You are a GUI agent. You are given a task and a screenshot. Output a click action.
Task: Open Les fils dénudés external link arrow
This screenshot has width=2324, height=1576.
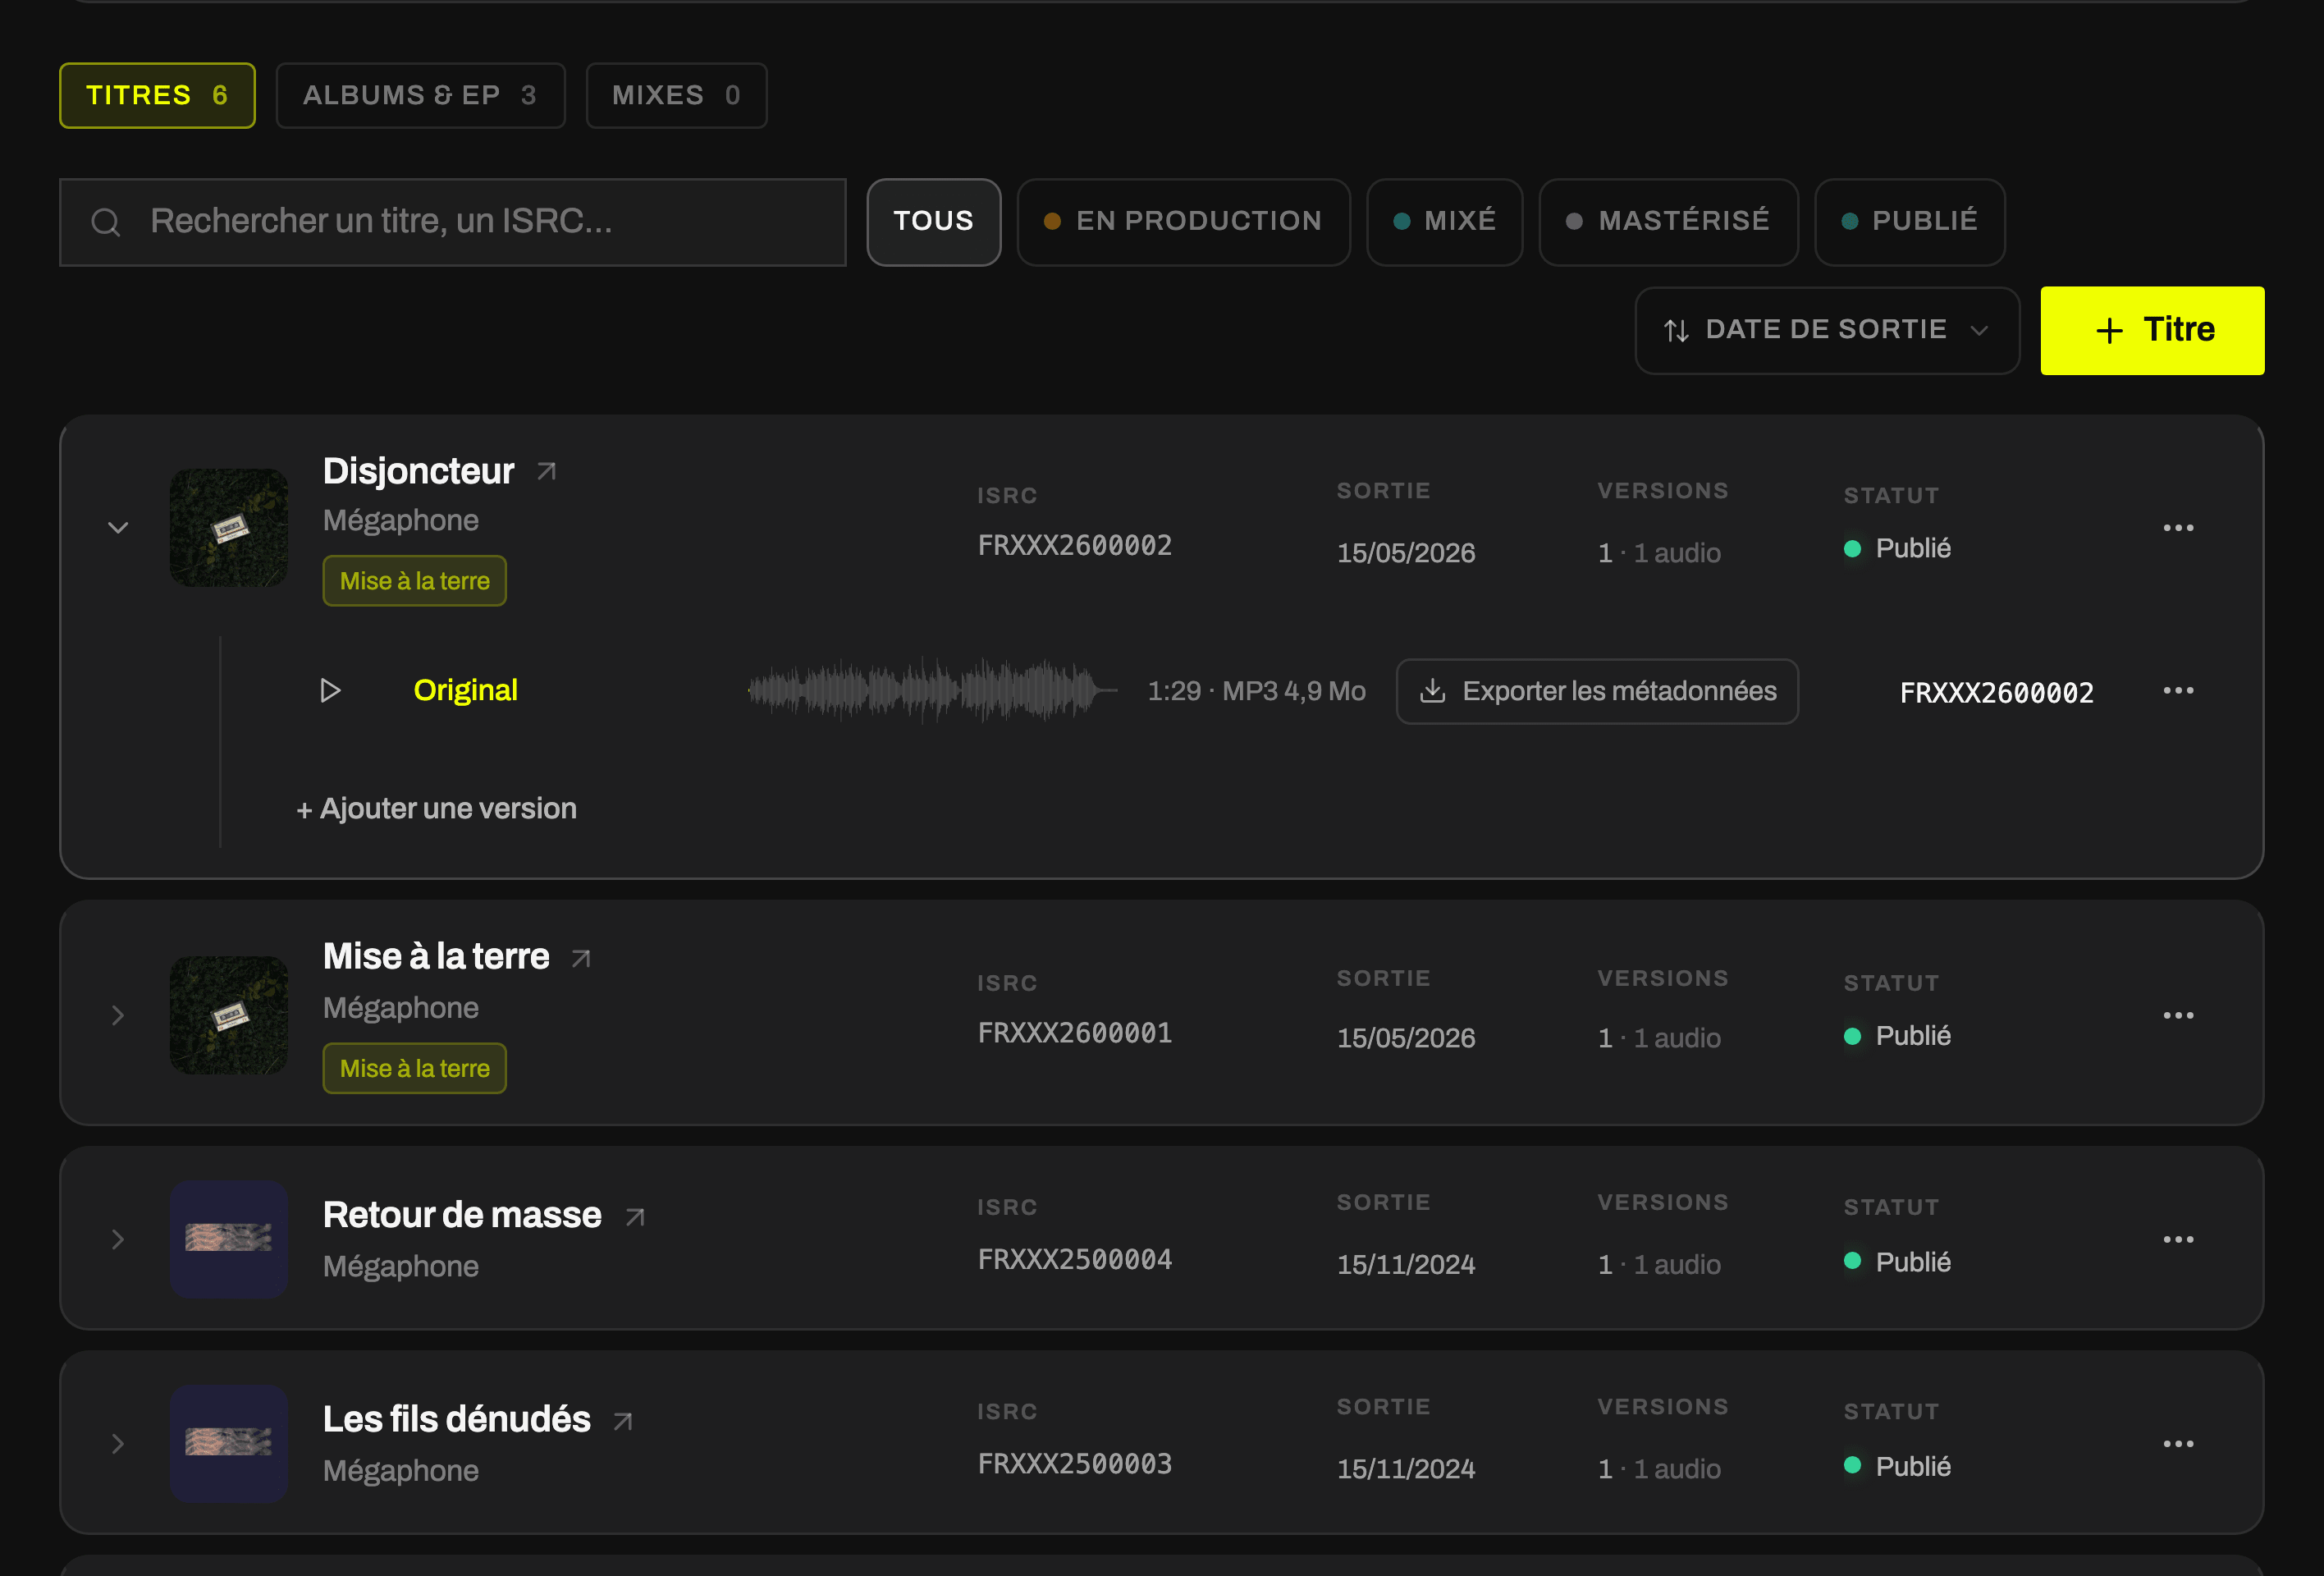(x=623, y=1421)
